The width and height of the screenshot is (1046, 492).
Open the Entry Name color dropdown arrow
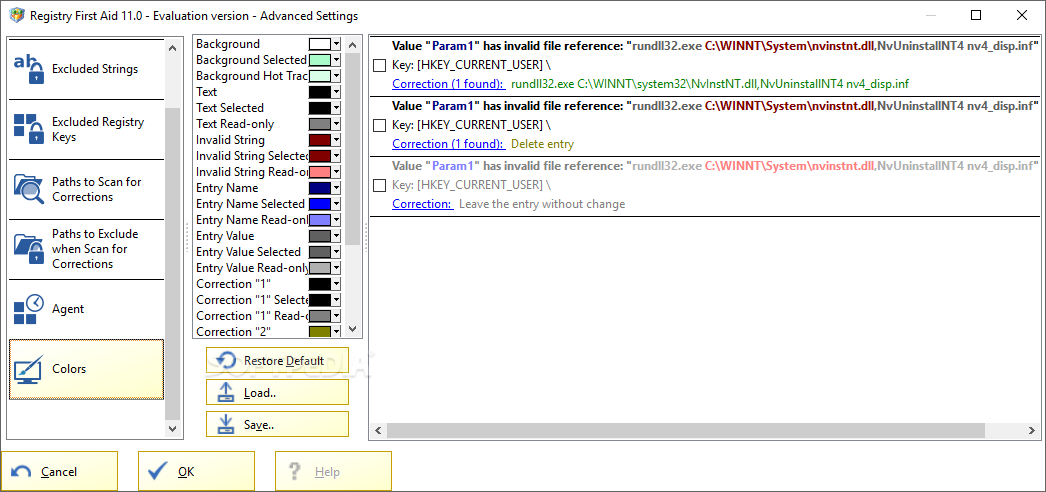pyautogui.click(x=336, y=188)
